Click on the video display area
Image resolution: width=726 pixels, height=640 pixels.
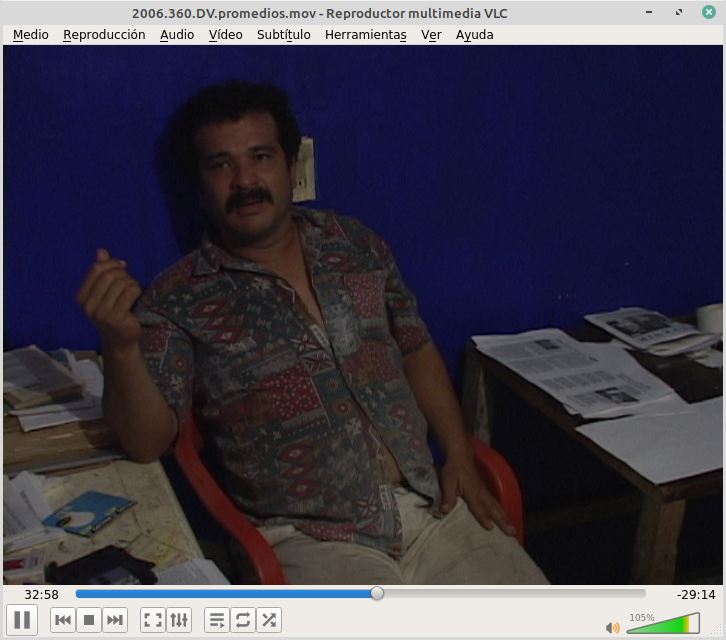point(363,315)
